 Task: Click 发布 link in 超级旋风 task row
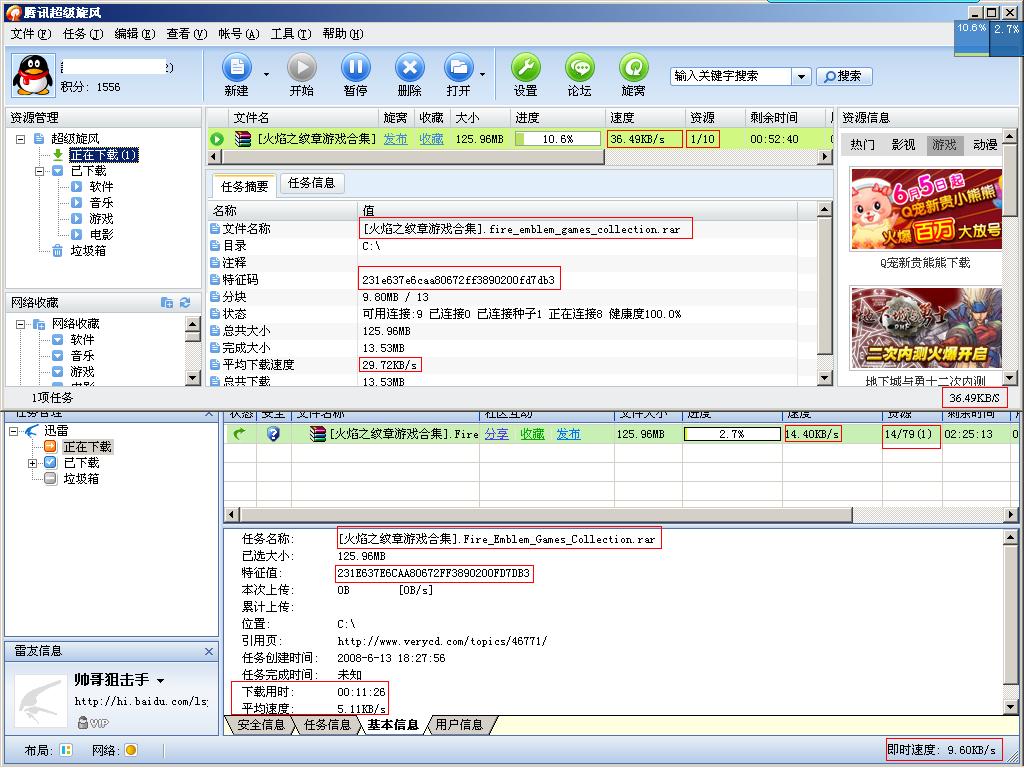[x=395, y=139]
